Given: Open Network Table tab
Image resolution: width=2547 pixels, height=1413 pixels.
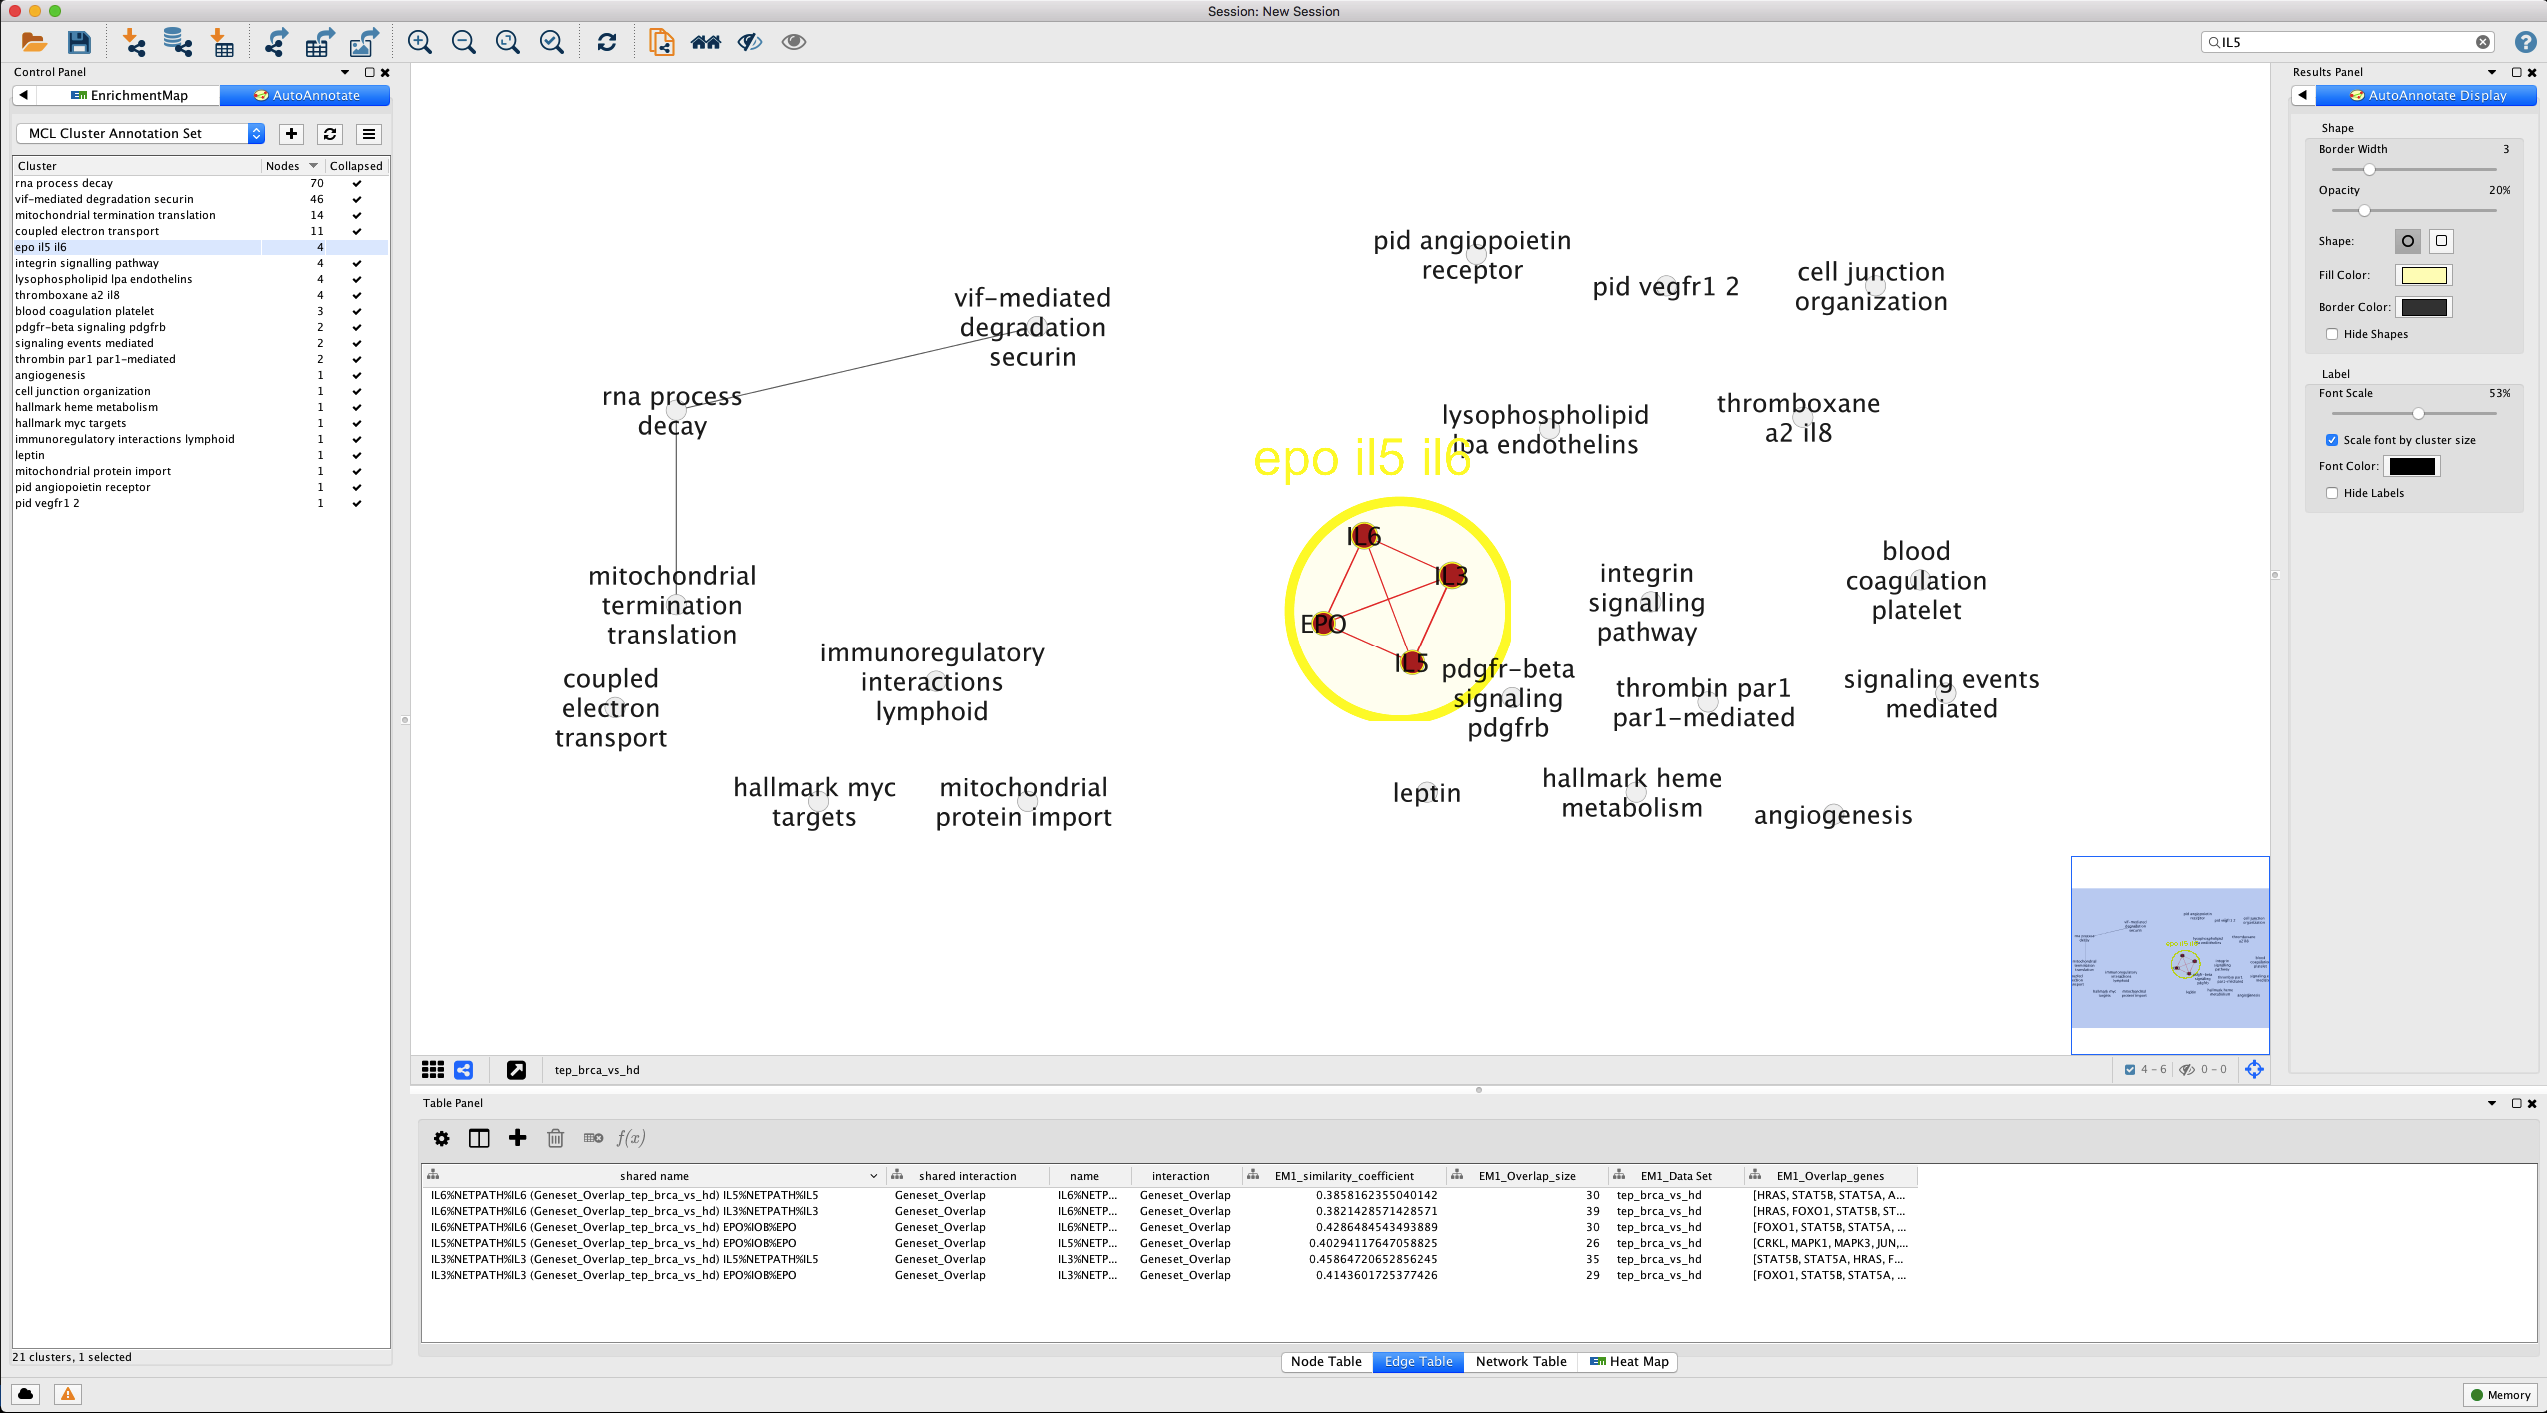Looking at the screenshot, I should tap(1521, 1361).
